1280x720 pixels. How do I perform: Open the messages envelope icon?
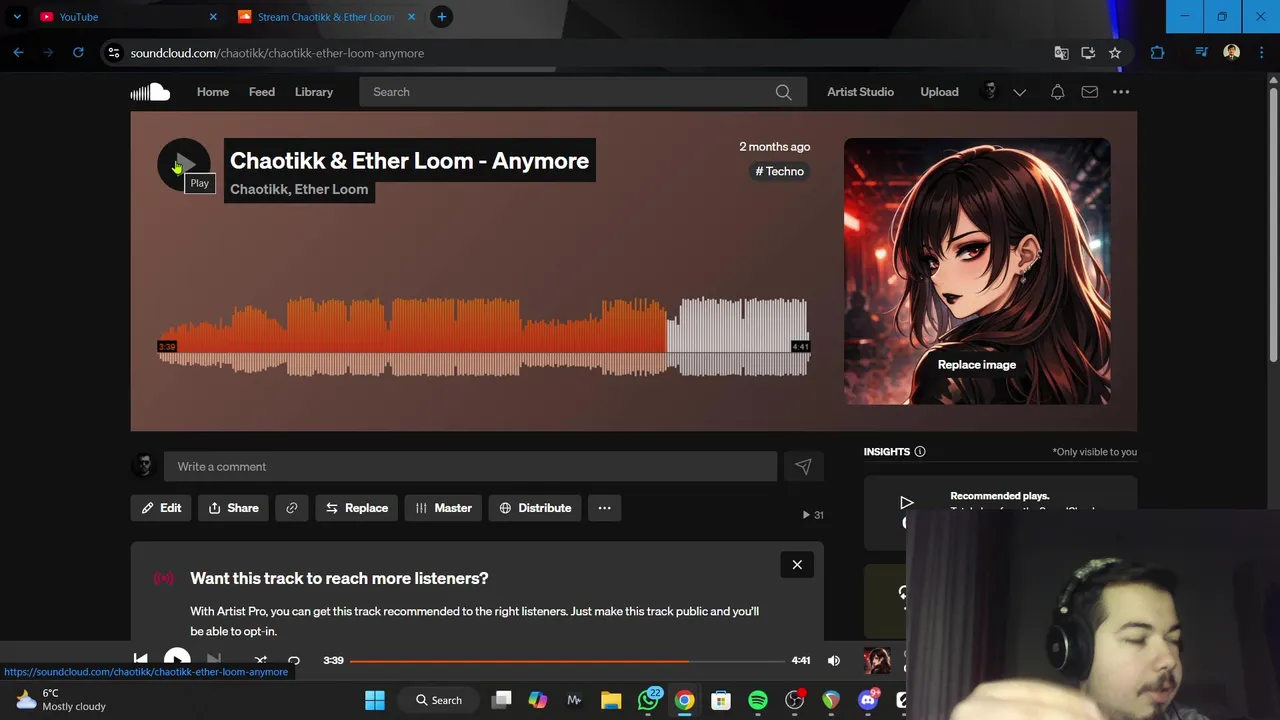[1089, 92]
